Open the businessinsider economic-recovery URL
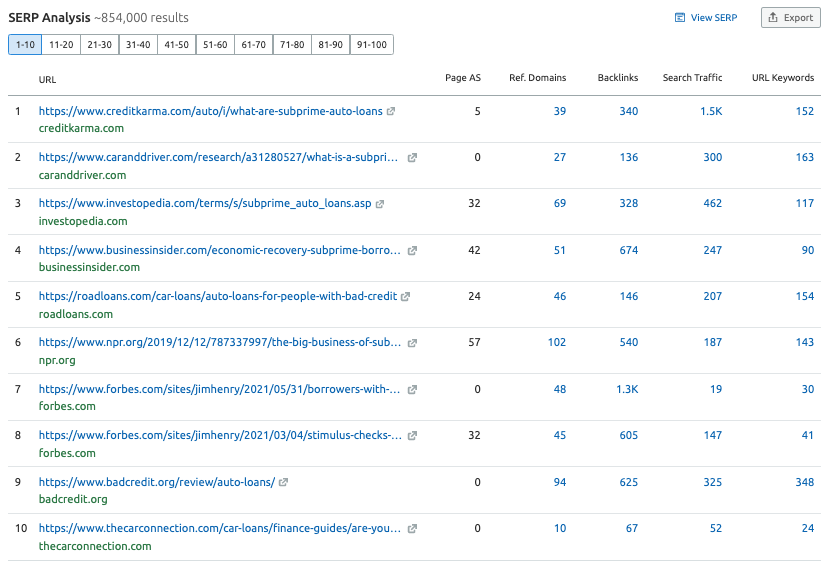The image size is (833, 568). coord(220,250)
